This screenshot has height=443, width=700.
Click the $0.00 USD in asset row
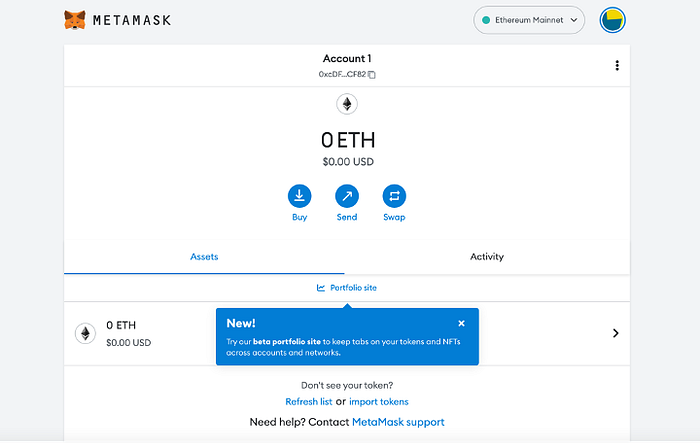[129, 343]
